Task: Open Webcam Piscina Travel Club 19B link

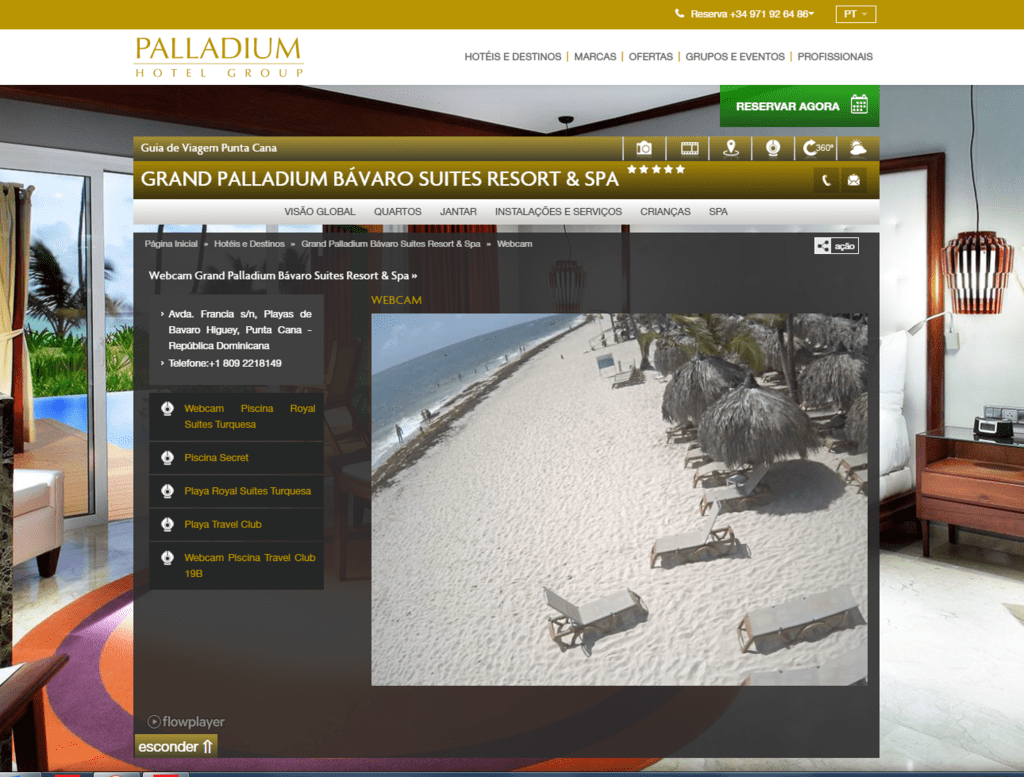Action: click(249, 565)
